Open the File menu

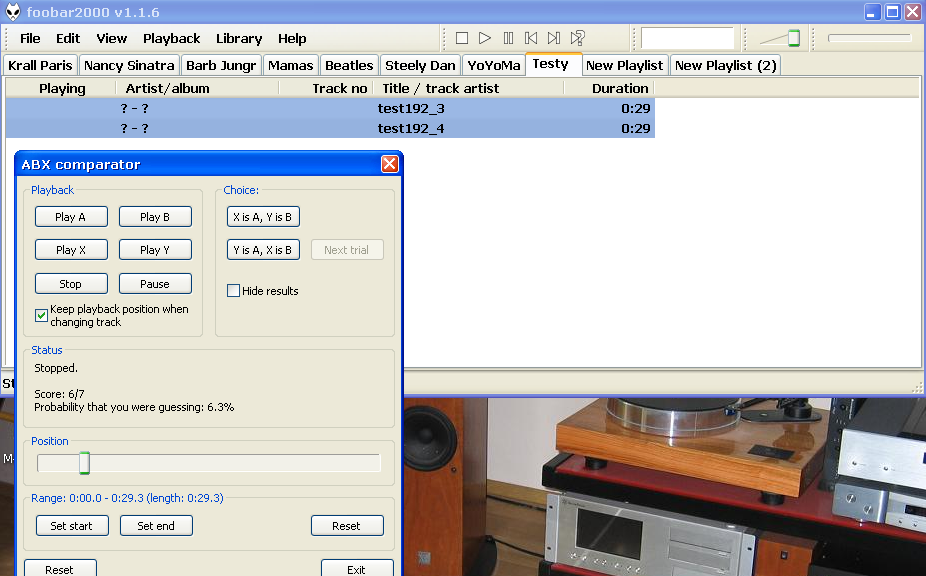point(30,38)
